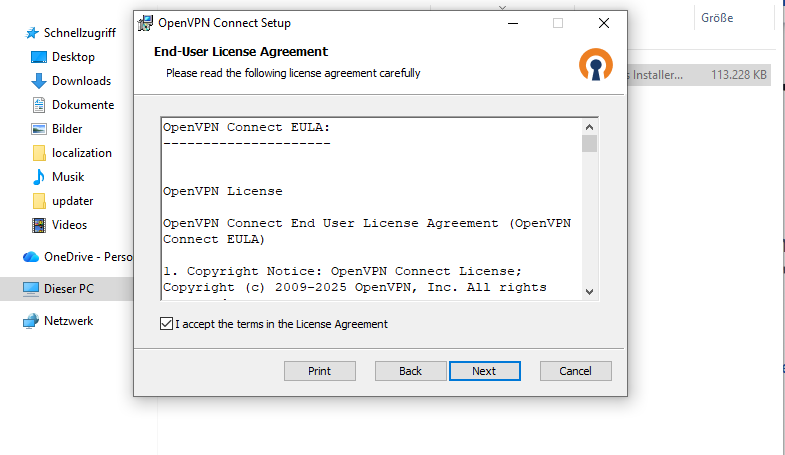Select Dieser PC in the navigation tree

pyautogui.click(x=68, y=289)
